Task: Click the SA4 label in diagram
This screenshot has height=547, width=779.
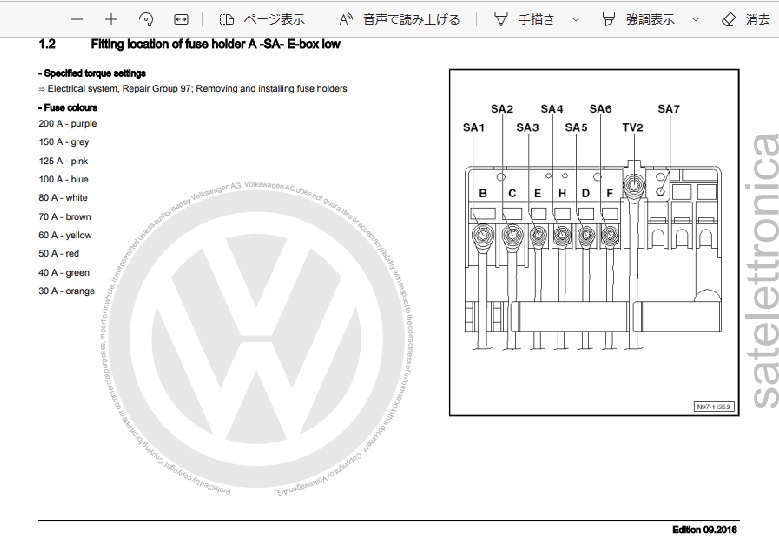Action: coord(552,109)
